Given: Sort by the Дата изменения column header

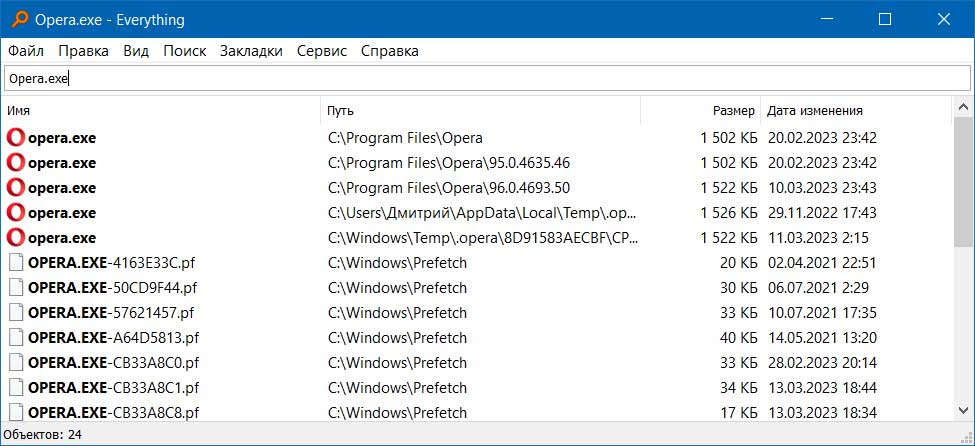Looking at the screenshot, I should click(856, 111).
